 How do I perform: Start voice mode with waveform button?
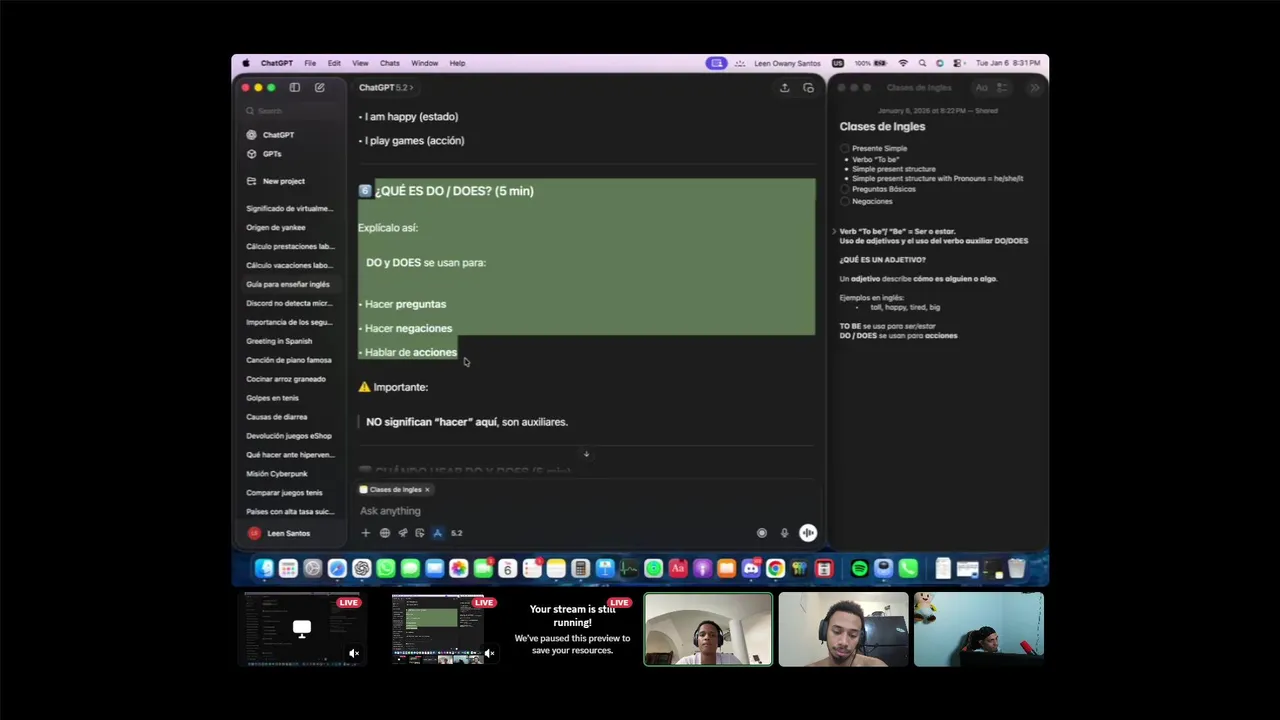pyautogui.click(x=808, y=533)
